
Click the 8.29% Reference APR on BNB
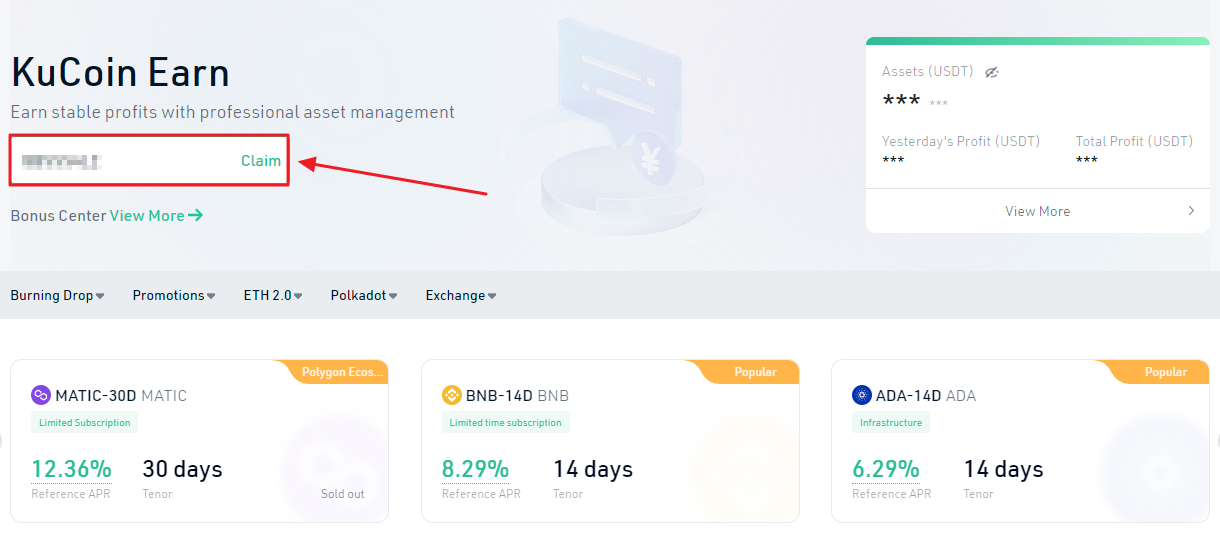tap(475, 469)
